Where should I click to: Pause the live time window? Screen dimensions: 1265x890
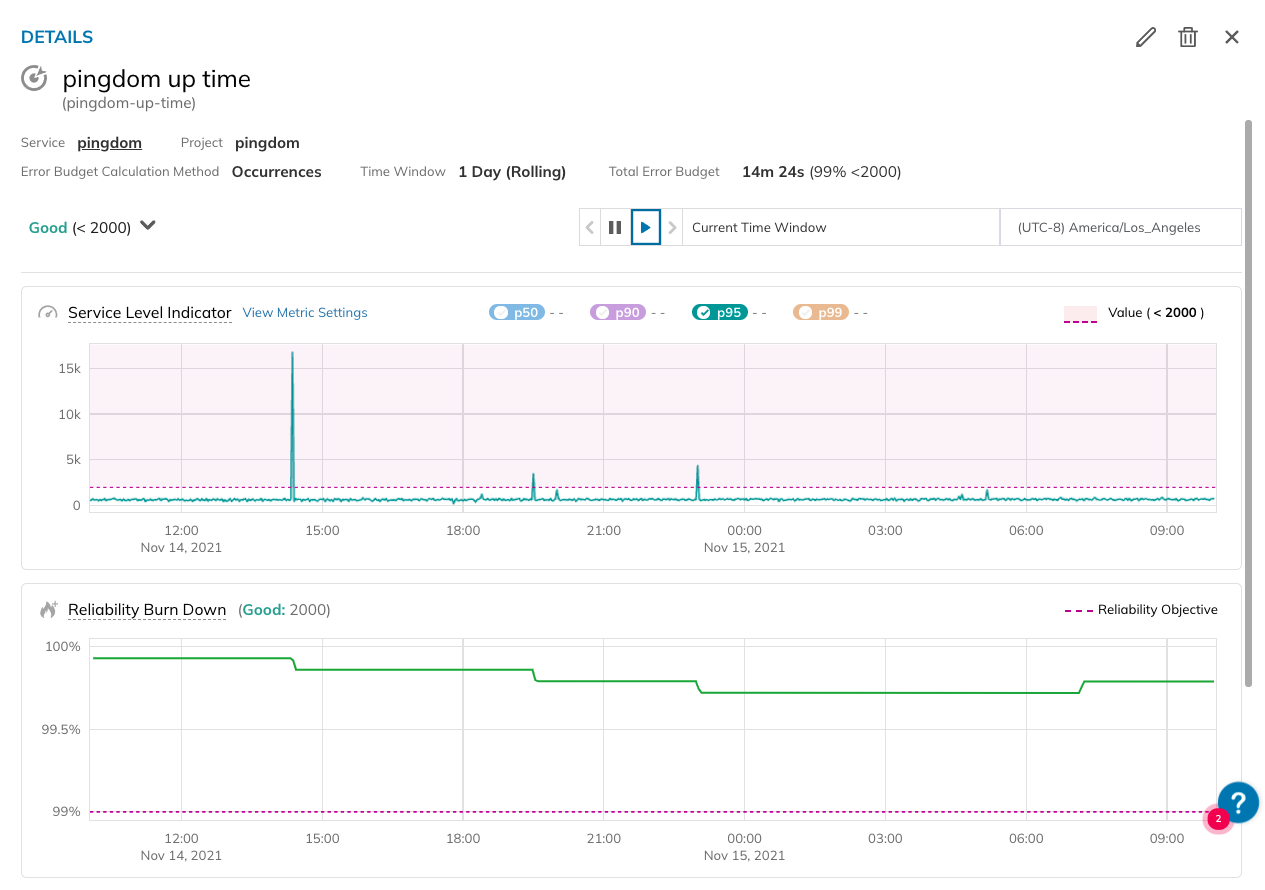(615, 227)
